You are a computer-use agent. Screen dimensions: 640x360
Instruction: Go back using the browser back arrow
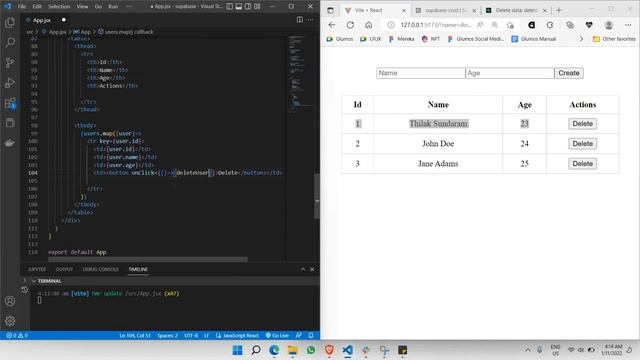(x=332, y=25)
